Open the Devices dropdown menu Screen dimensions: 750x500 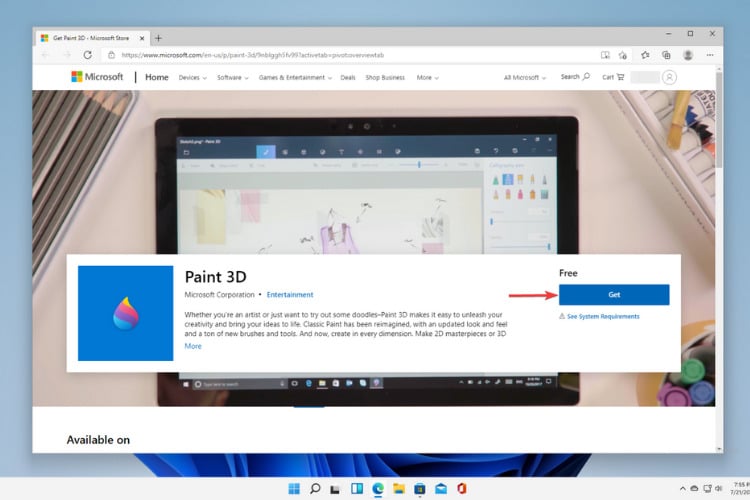191,77
